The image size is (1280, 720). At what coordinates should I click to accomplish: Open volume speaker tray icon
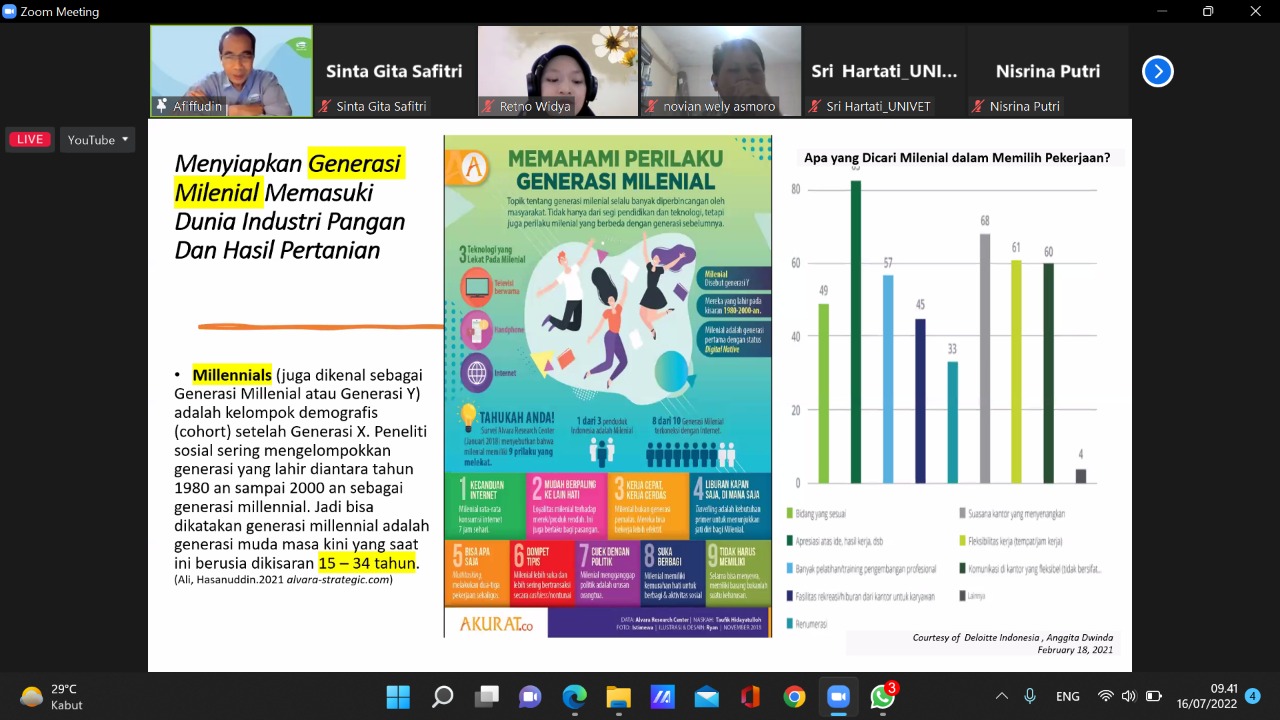1129,697
